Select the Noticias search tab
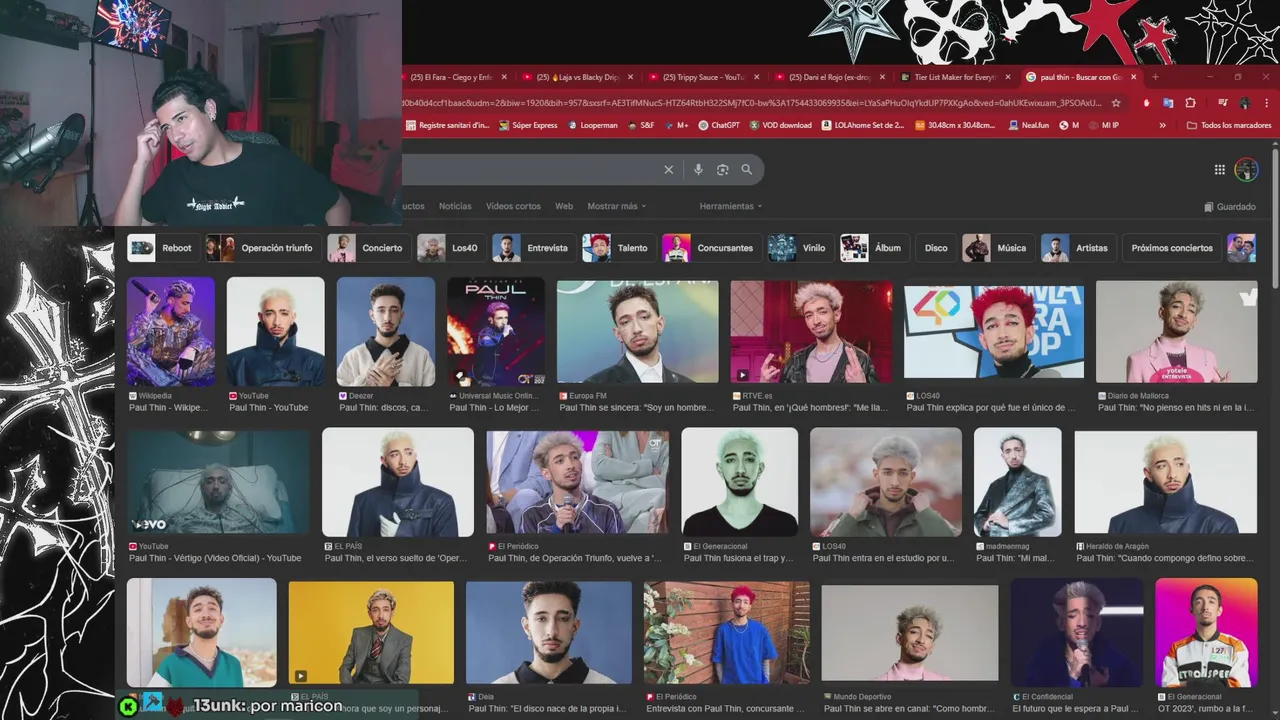Screen dimensions: 1280x720 [455, 206]
